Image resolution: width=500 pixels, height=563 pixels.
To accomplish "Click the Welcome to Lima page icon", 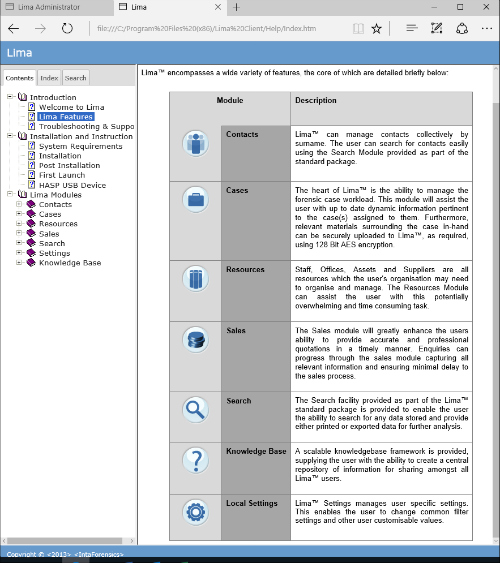I will (x=32, y=107).
